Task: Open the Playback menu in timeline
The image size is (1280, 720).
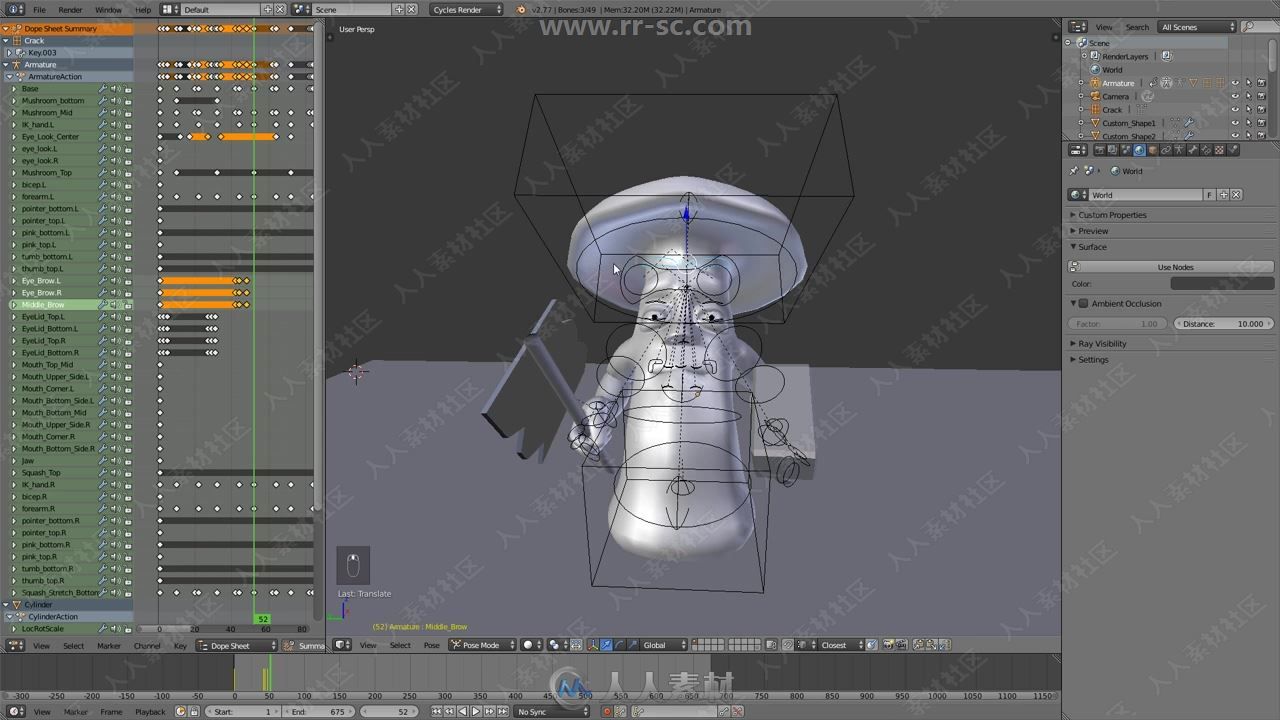Action: [150, 712]
